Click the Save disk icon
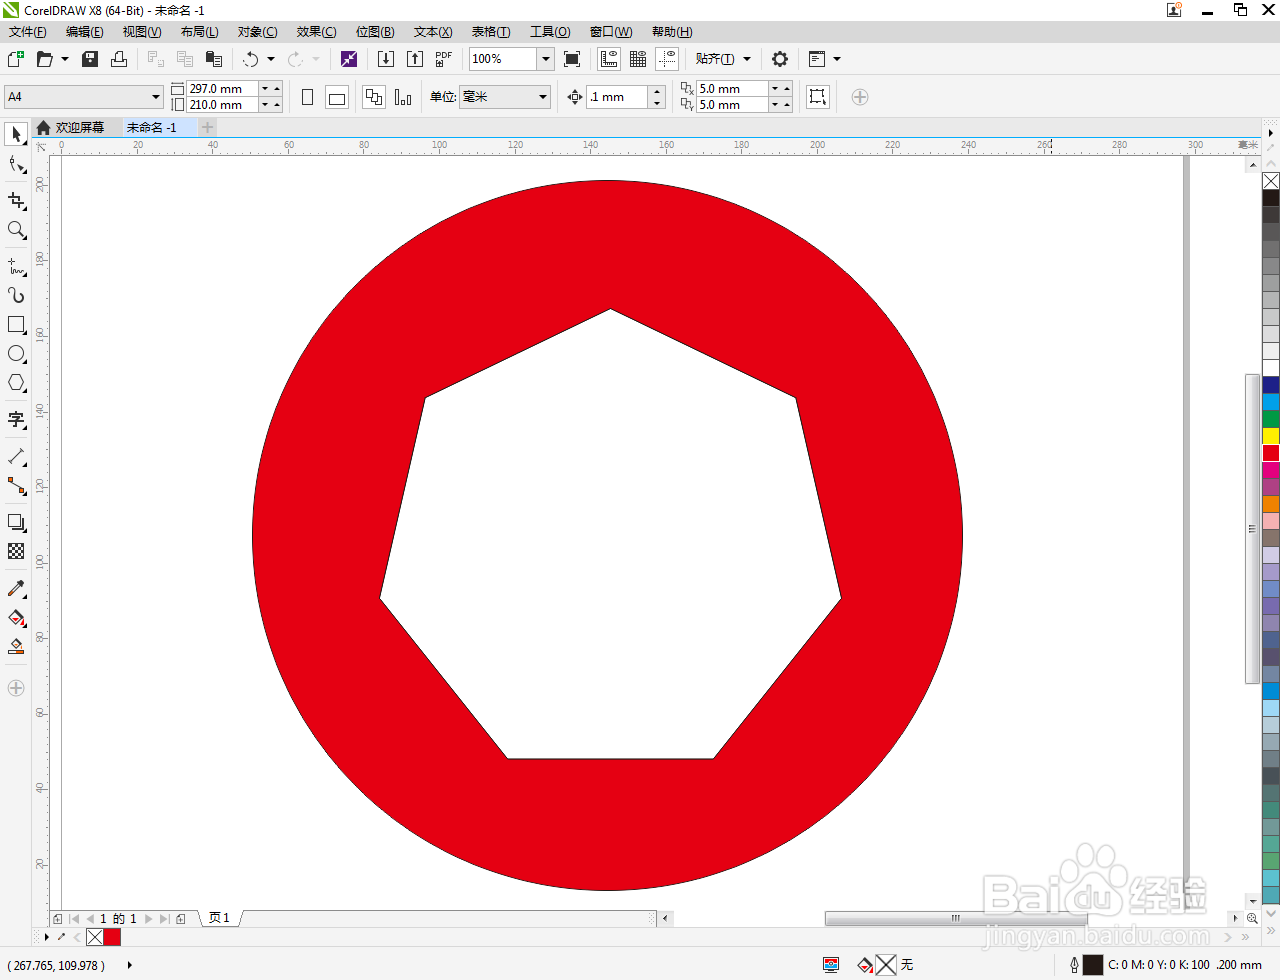The width and height of the screenshot is (1280, 980). click(90, 59)
